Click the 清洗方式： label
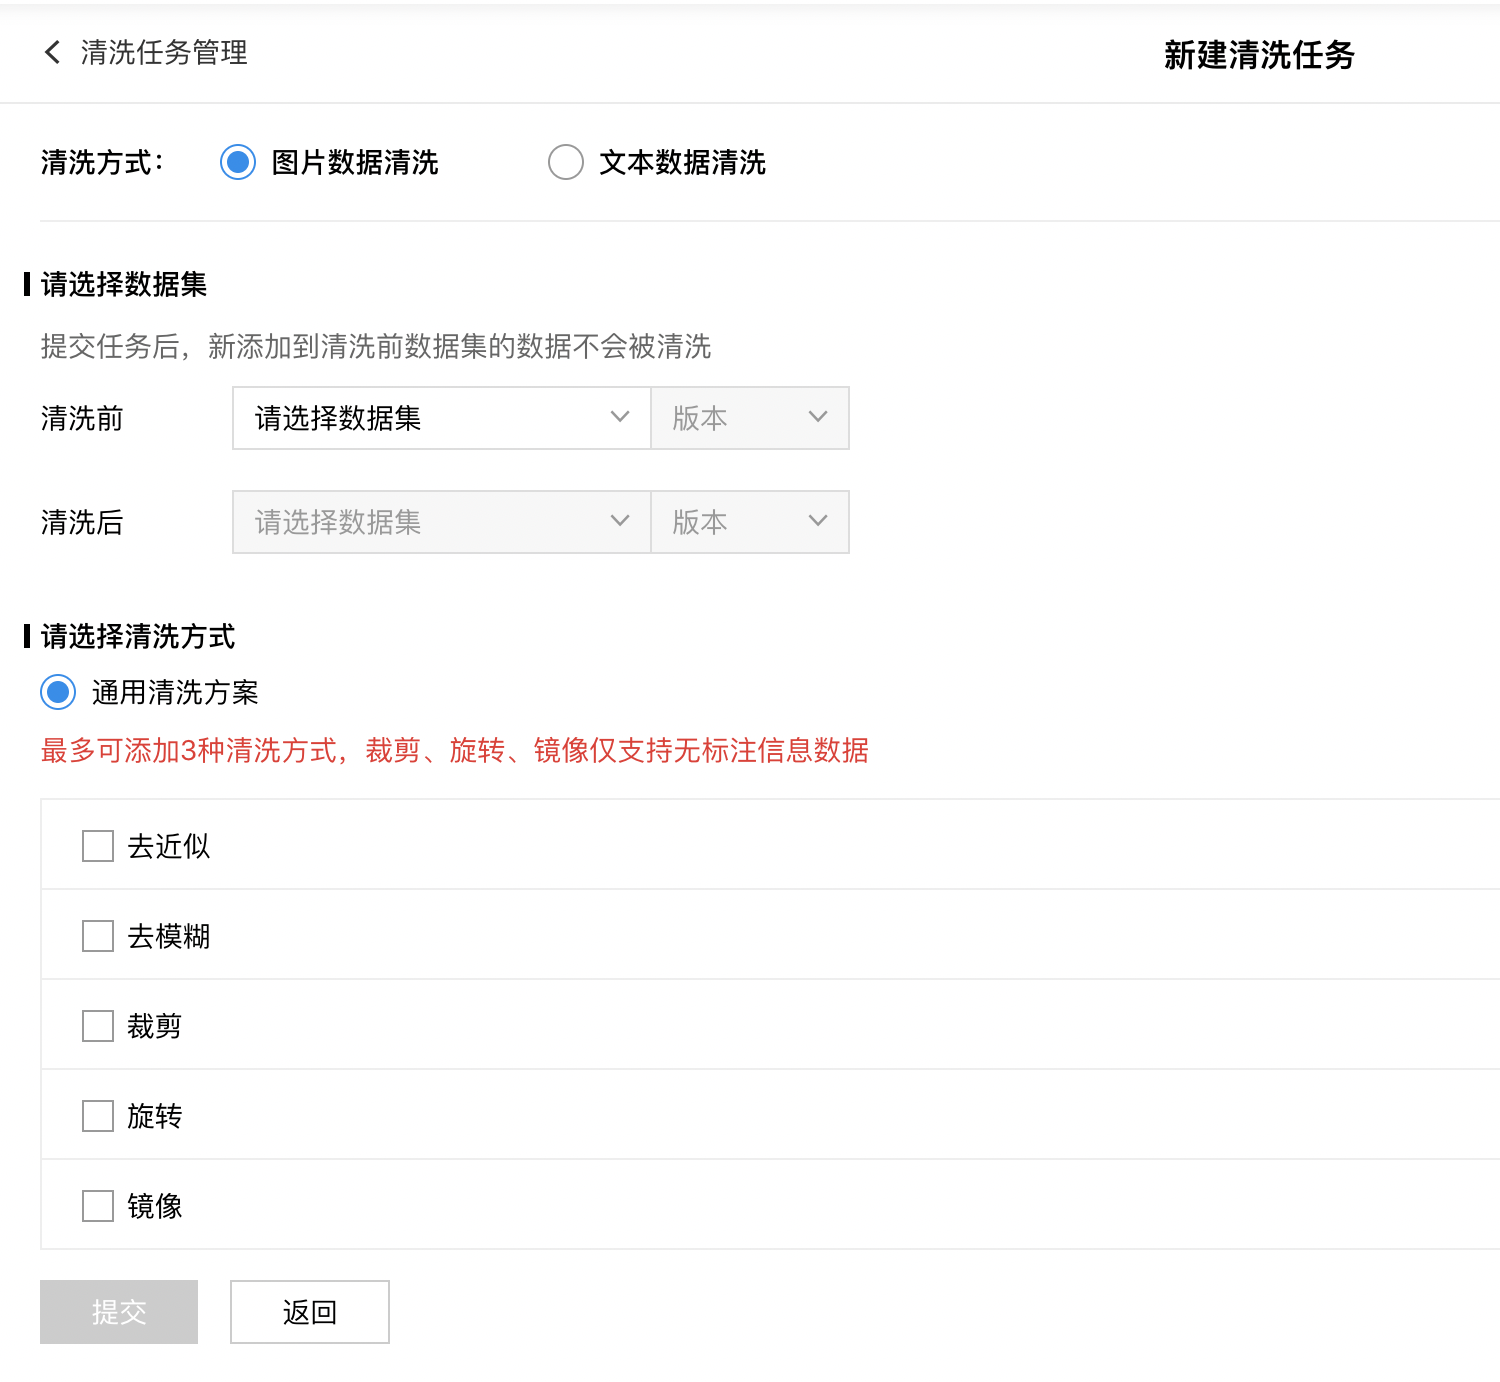 (x=102, y=163)
